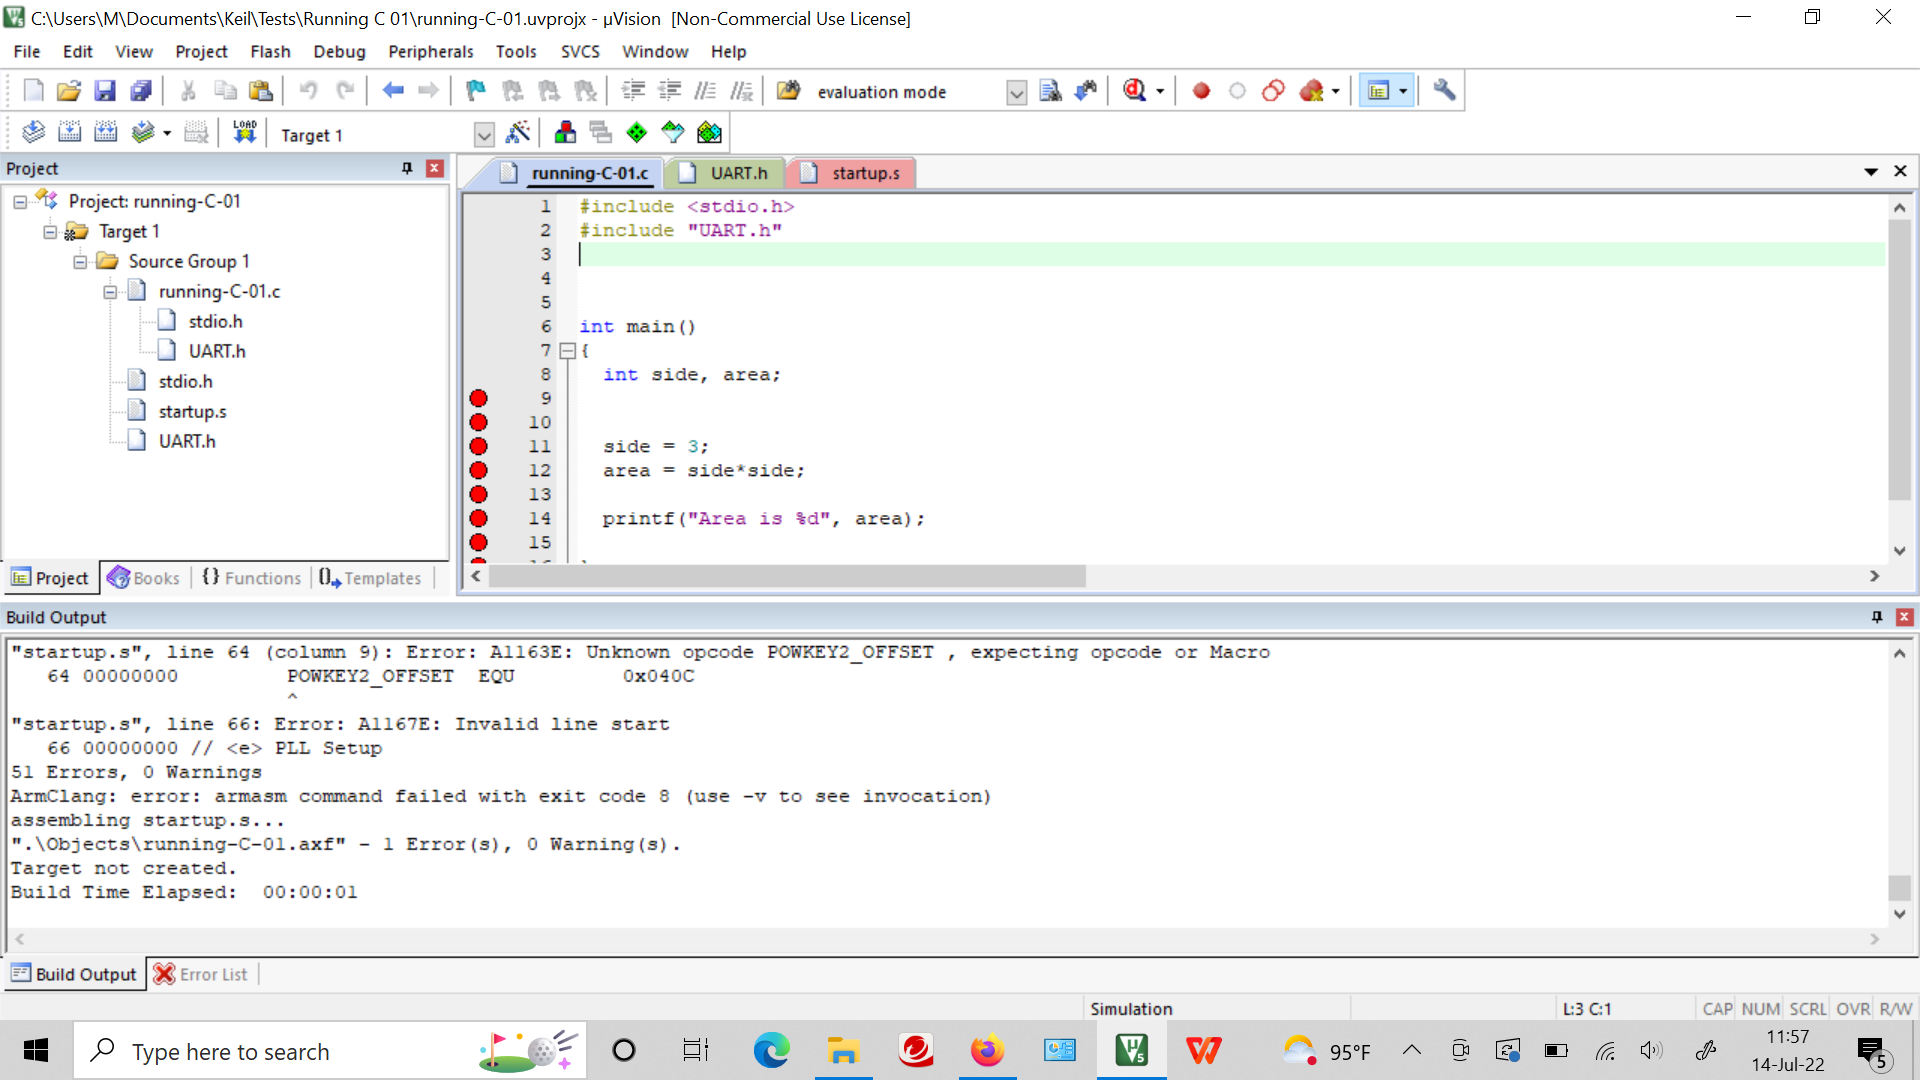Unindent selected lines with the unindent icon
This screenshot has height=1080, width=1920.
tap(670, 91)
